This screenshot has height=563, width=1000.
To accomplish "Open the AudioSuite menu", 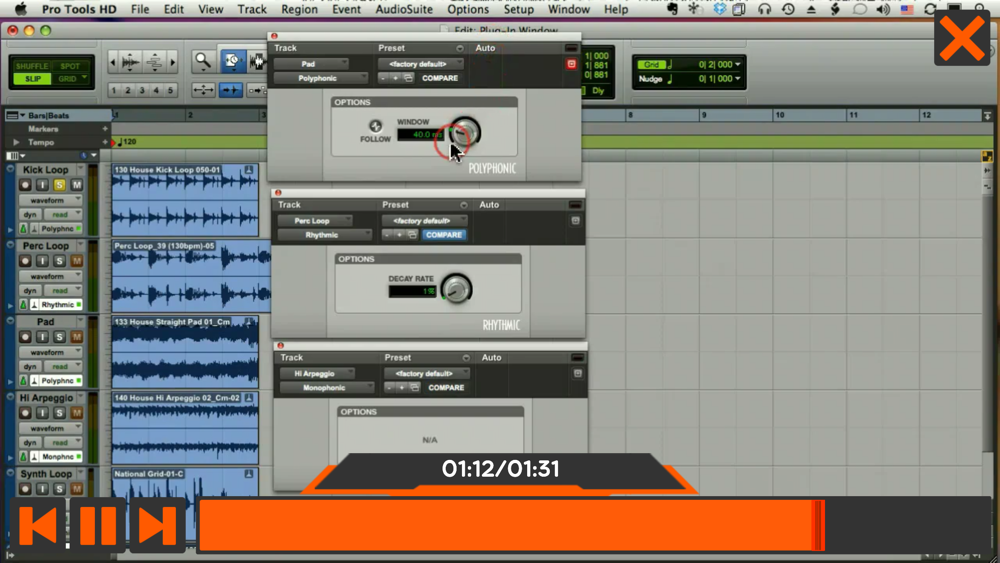I will [404, 10].
